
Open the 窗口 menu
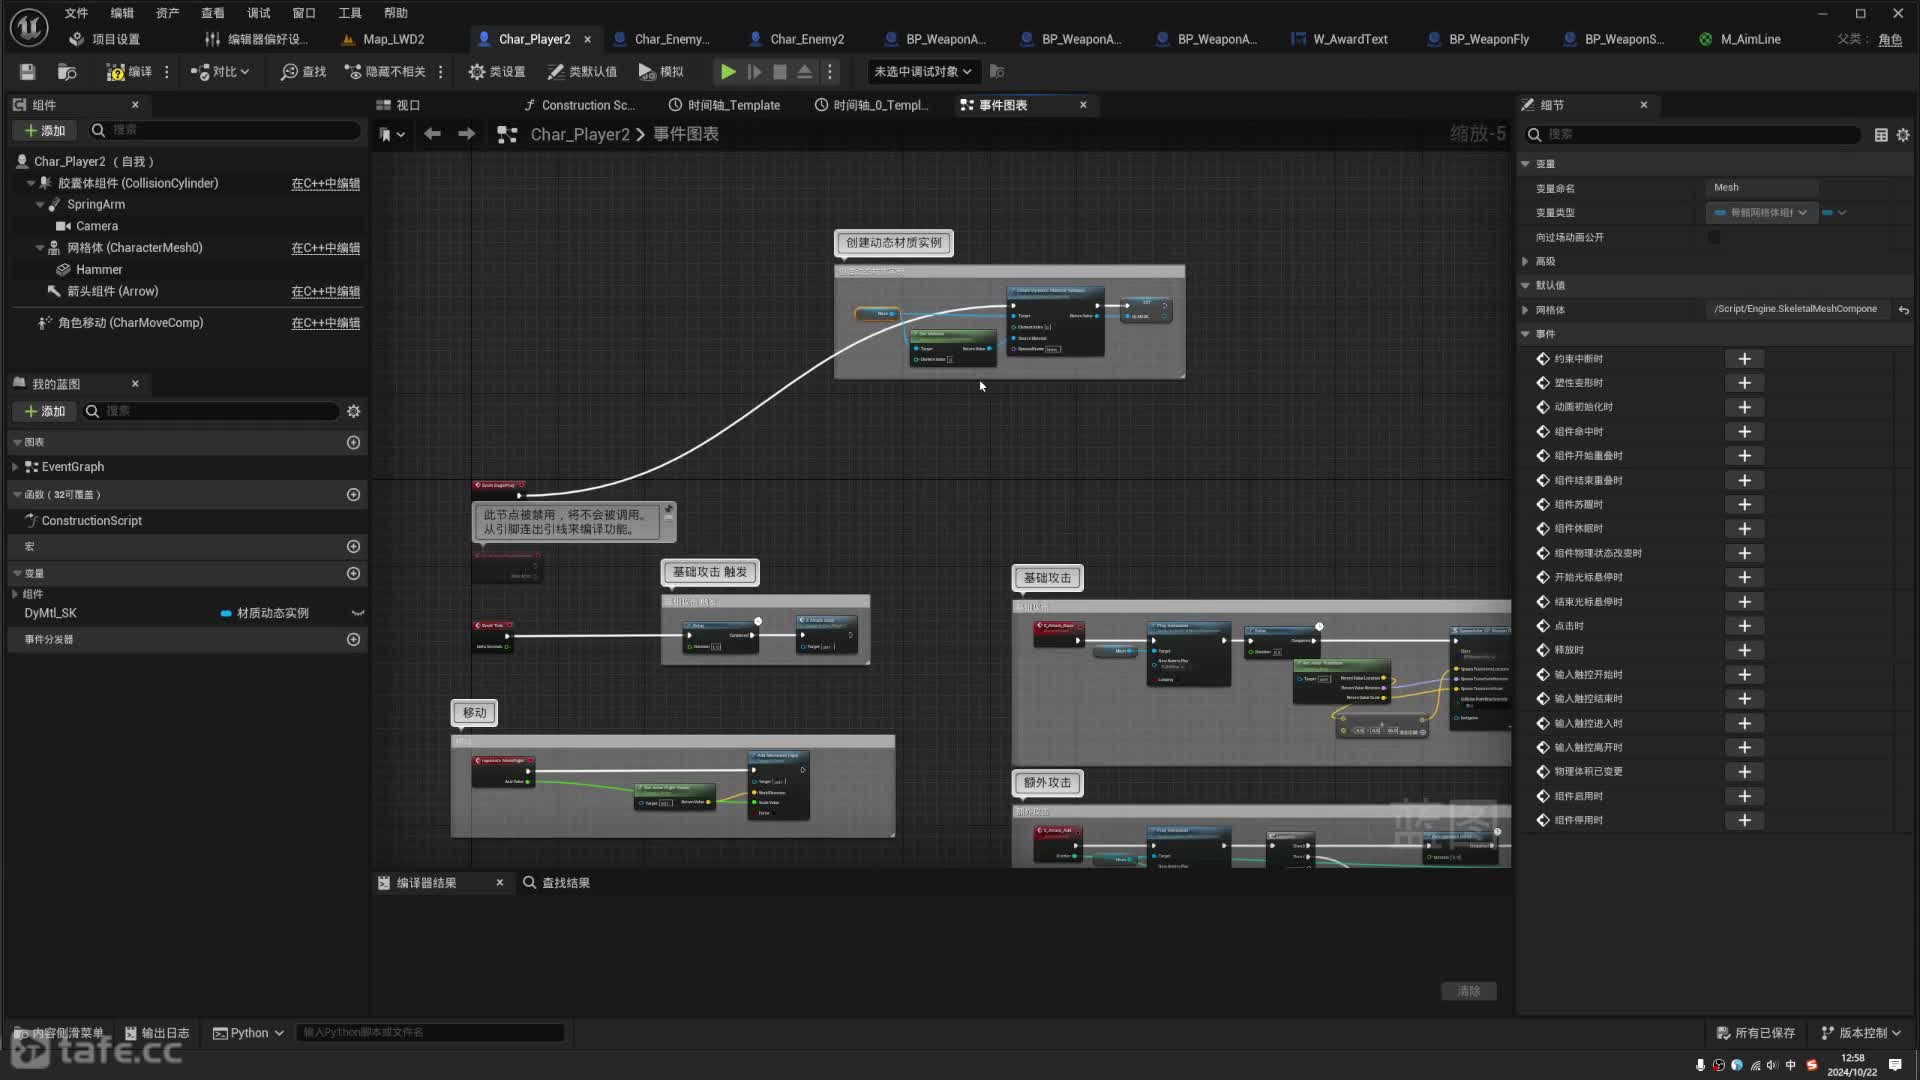click(x=304, y=13)
